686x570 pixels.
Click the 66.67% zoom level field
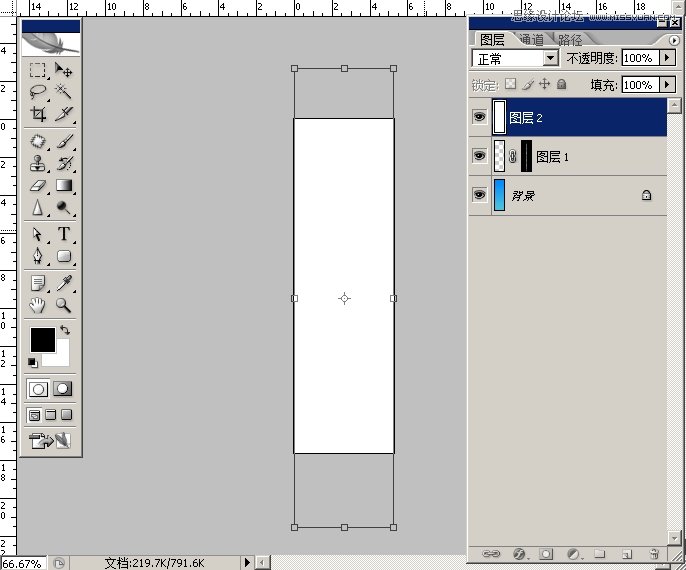pyautogui.click(x=23, y=563)
